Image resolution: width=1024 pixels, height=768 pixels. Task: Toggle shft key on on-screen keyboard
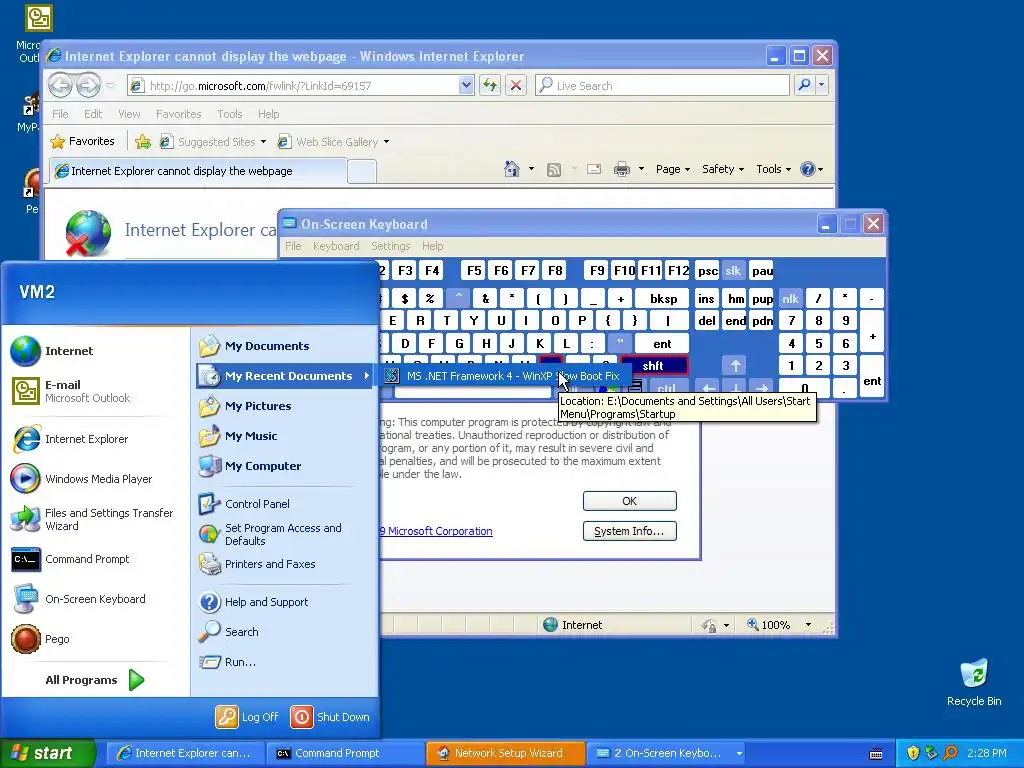(x=654, y=365)
